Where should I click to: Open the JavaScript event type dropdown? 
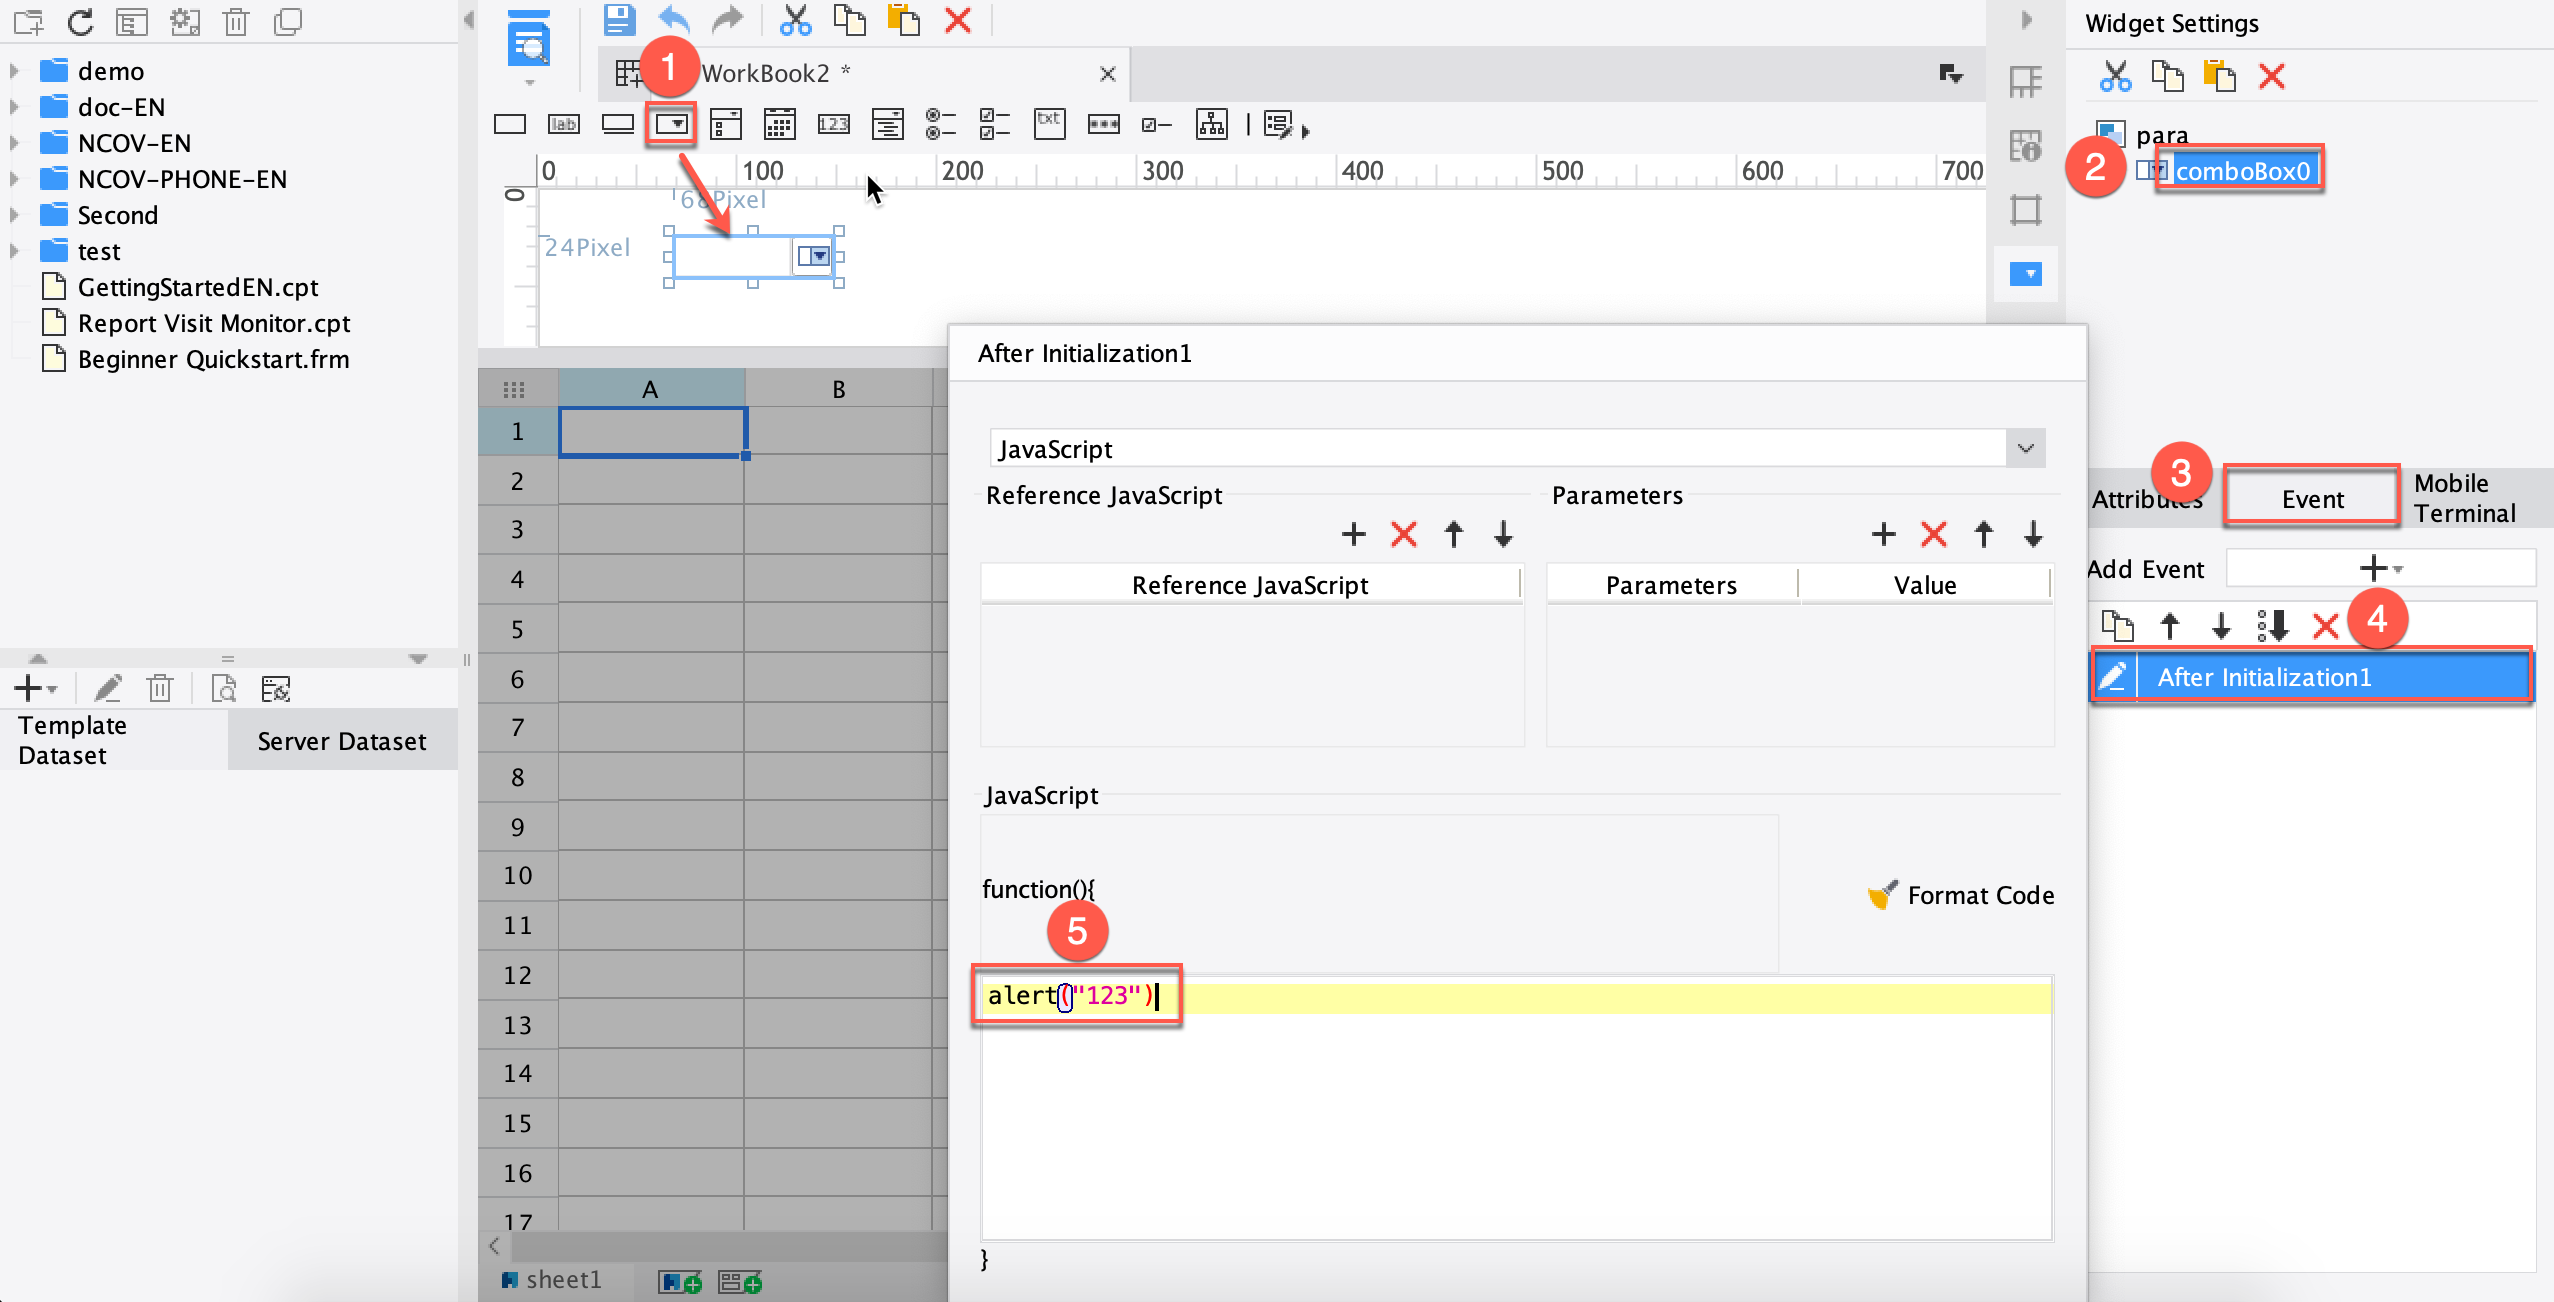tap(2025, 448)
